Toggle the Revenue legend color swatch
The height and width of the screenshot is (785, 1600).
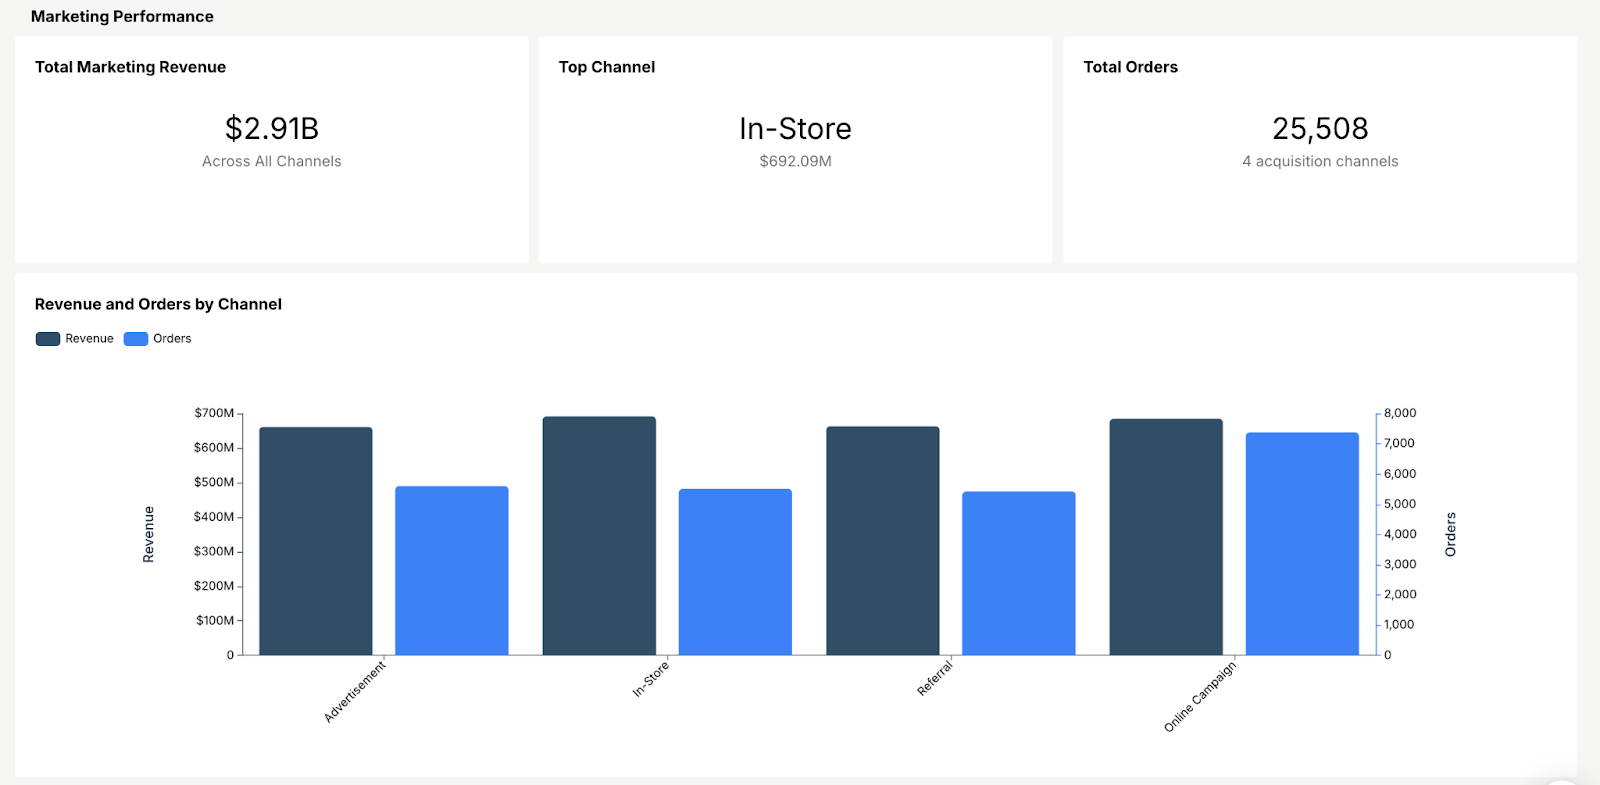[x=48, y=339]
